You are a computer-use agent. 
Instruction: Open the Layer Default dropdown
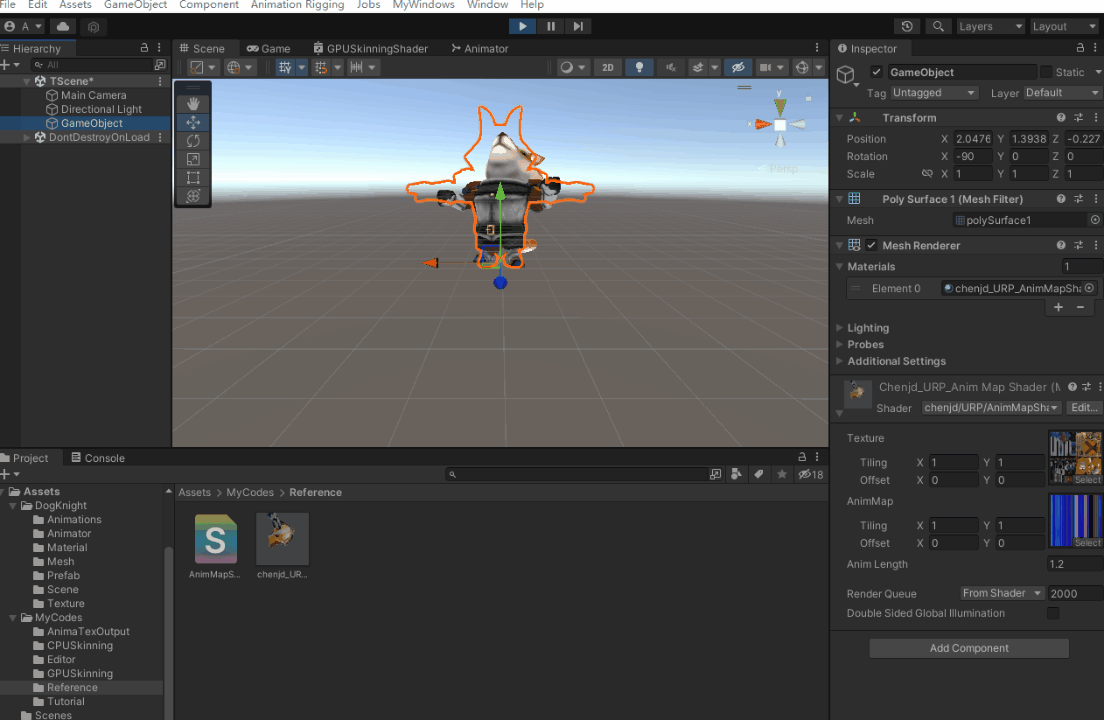tap(1061, 92)
